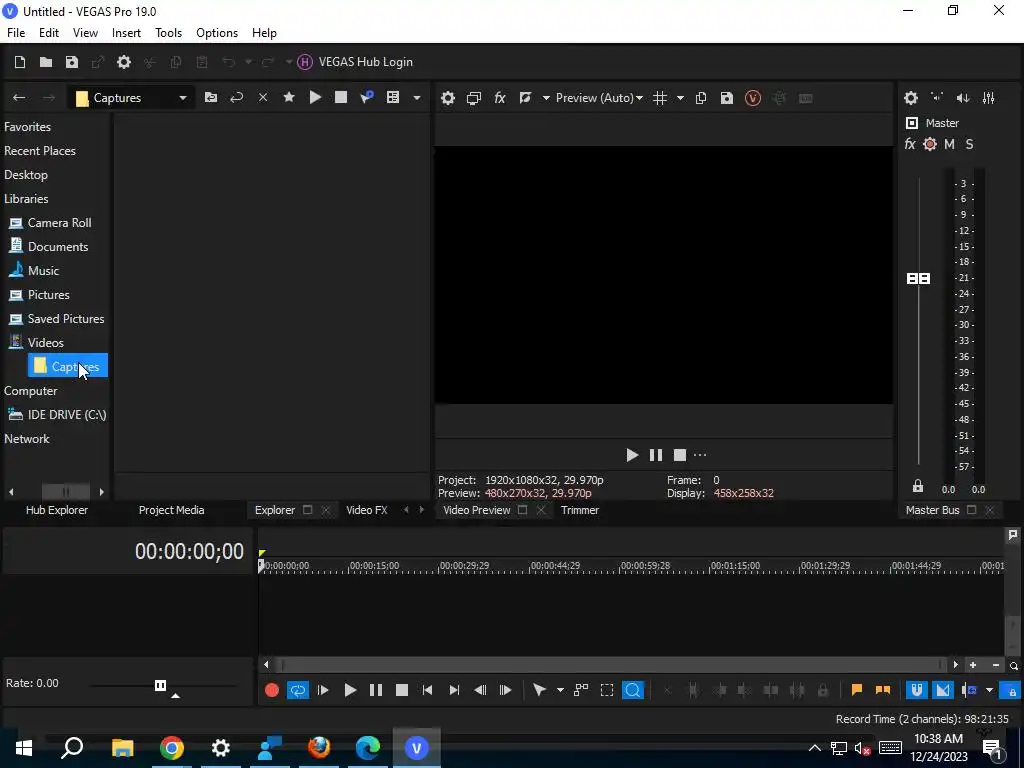Viewport: 1024px width, 768px height.
Task: Open Master Bus audio properties gear
Action: pyautogui.click(x=911, y=98)
